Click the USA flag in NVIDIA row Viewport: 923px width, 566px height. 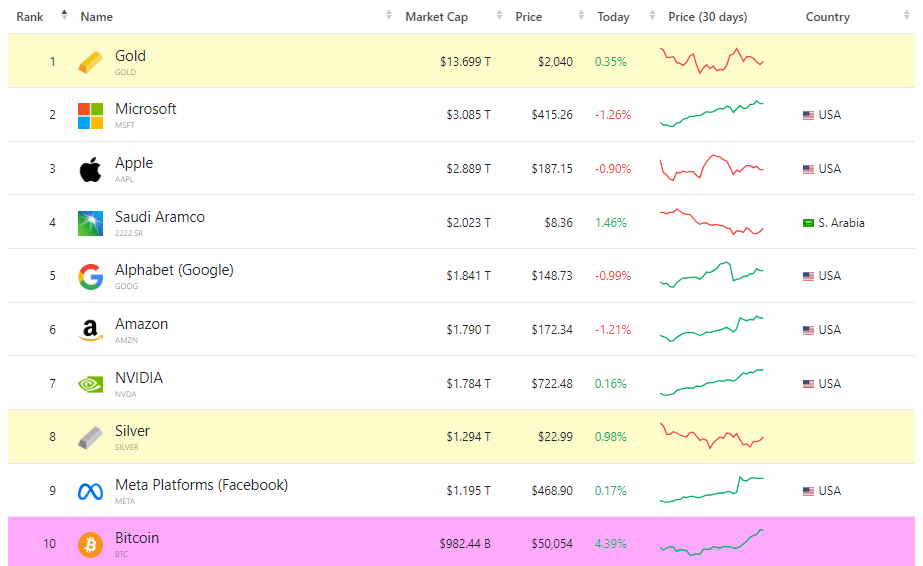(808, 384)
